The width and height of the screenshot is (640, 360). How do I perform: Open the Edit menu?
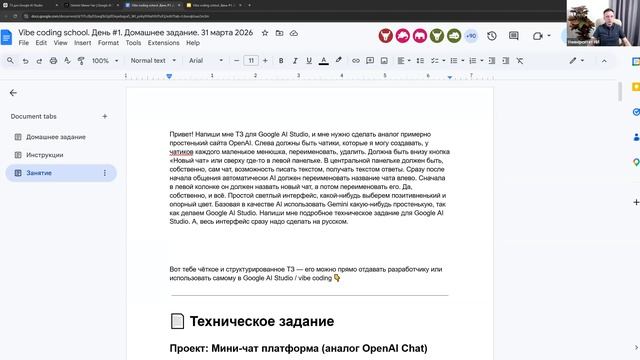coord(41,43)
